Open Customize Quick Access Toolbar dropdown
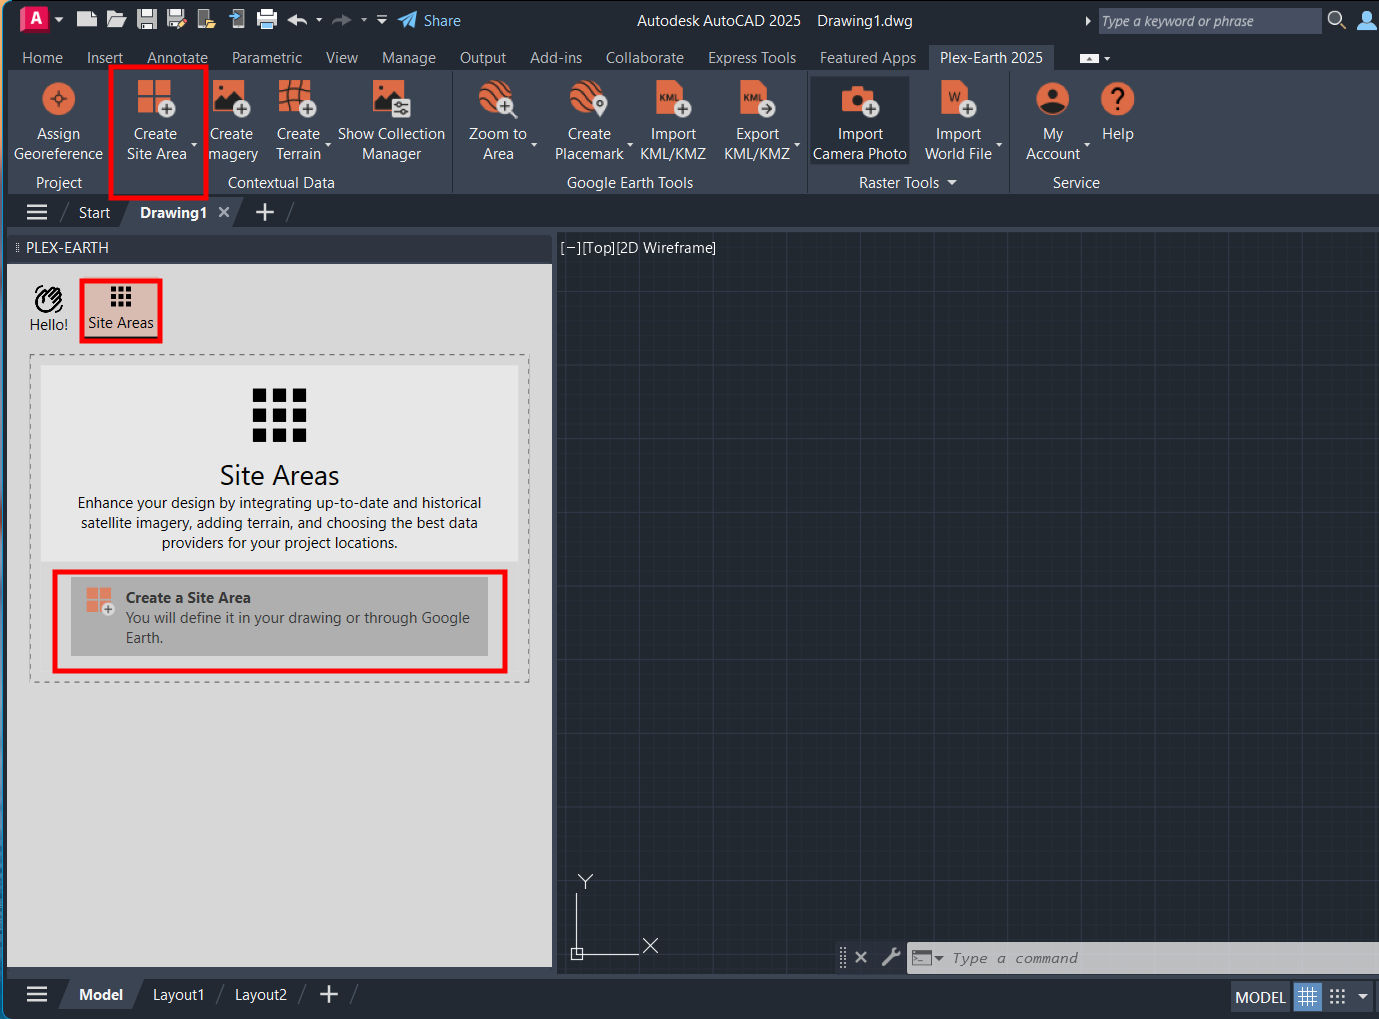Image resolution: width=1379 pixels, height=1019 pixels. click(382, 20)
